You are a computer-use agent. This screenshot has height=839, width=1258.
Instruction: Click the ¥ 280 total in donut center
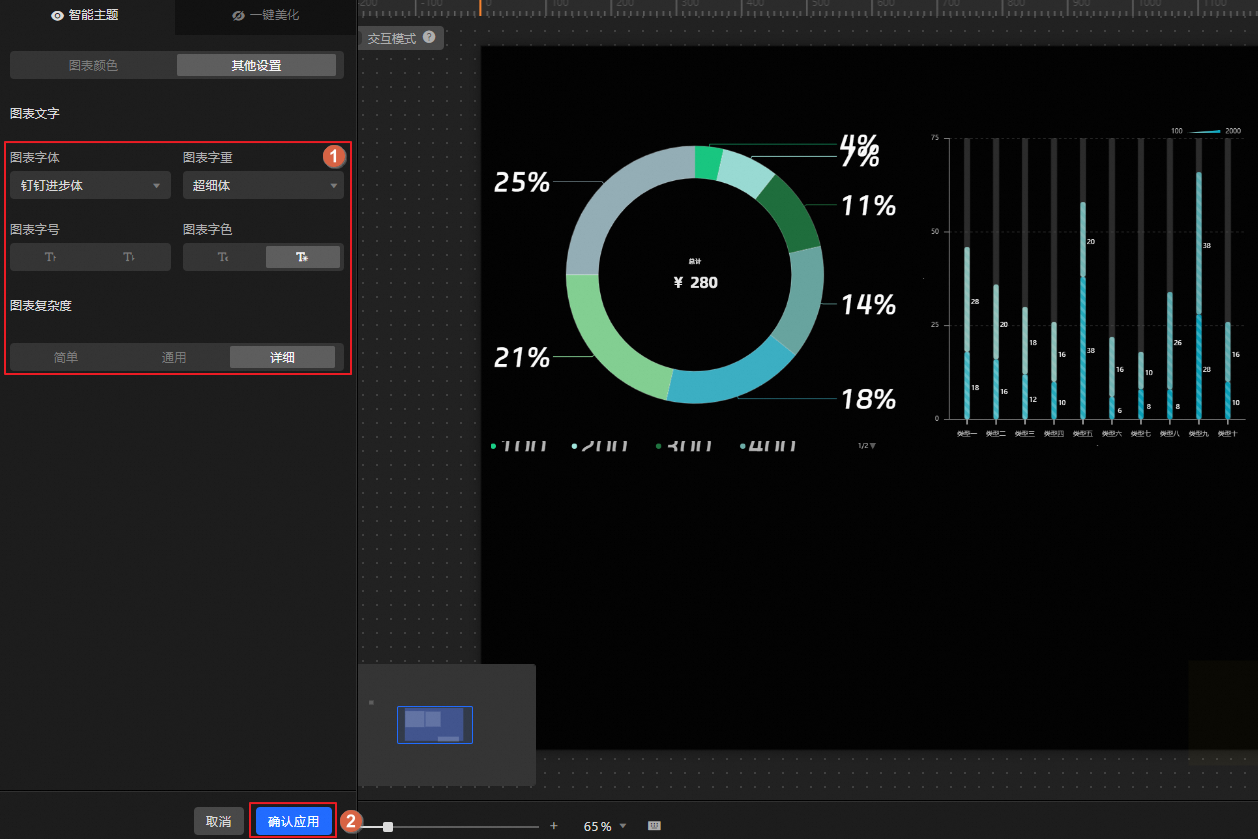pos(696,283)
